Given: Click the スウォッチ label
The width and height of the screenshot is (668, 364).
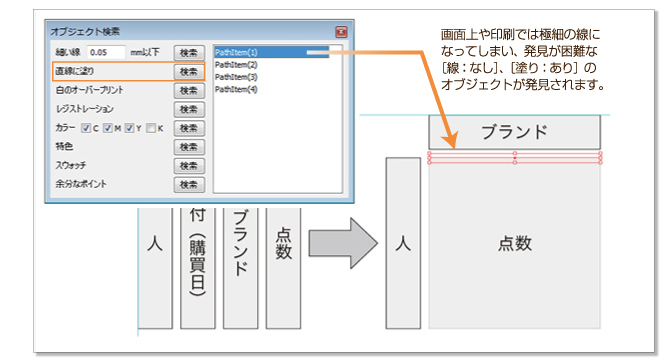Looking at the screenshot, I should tap(71, 165).
